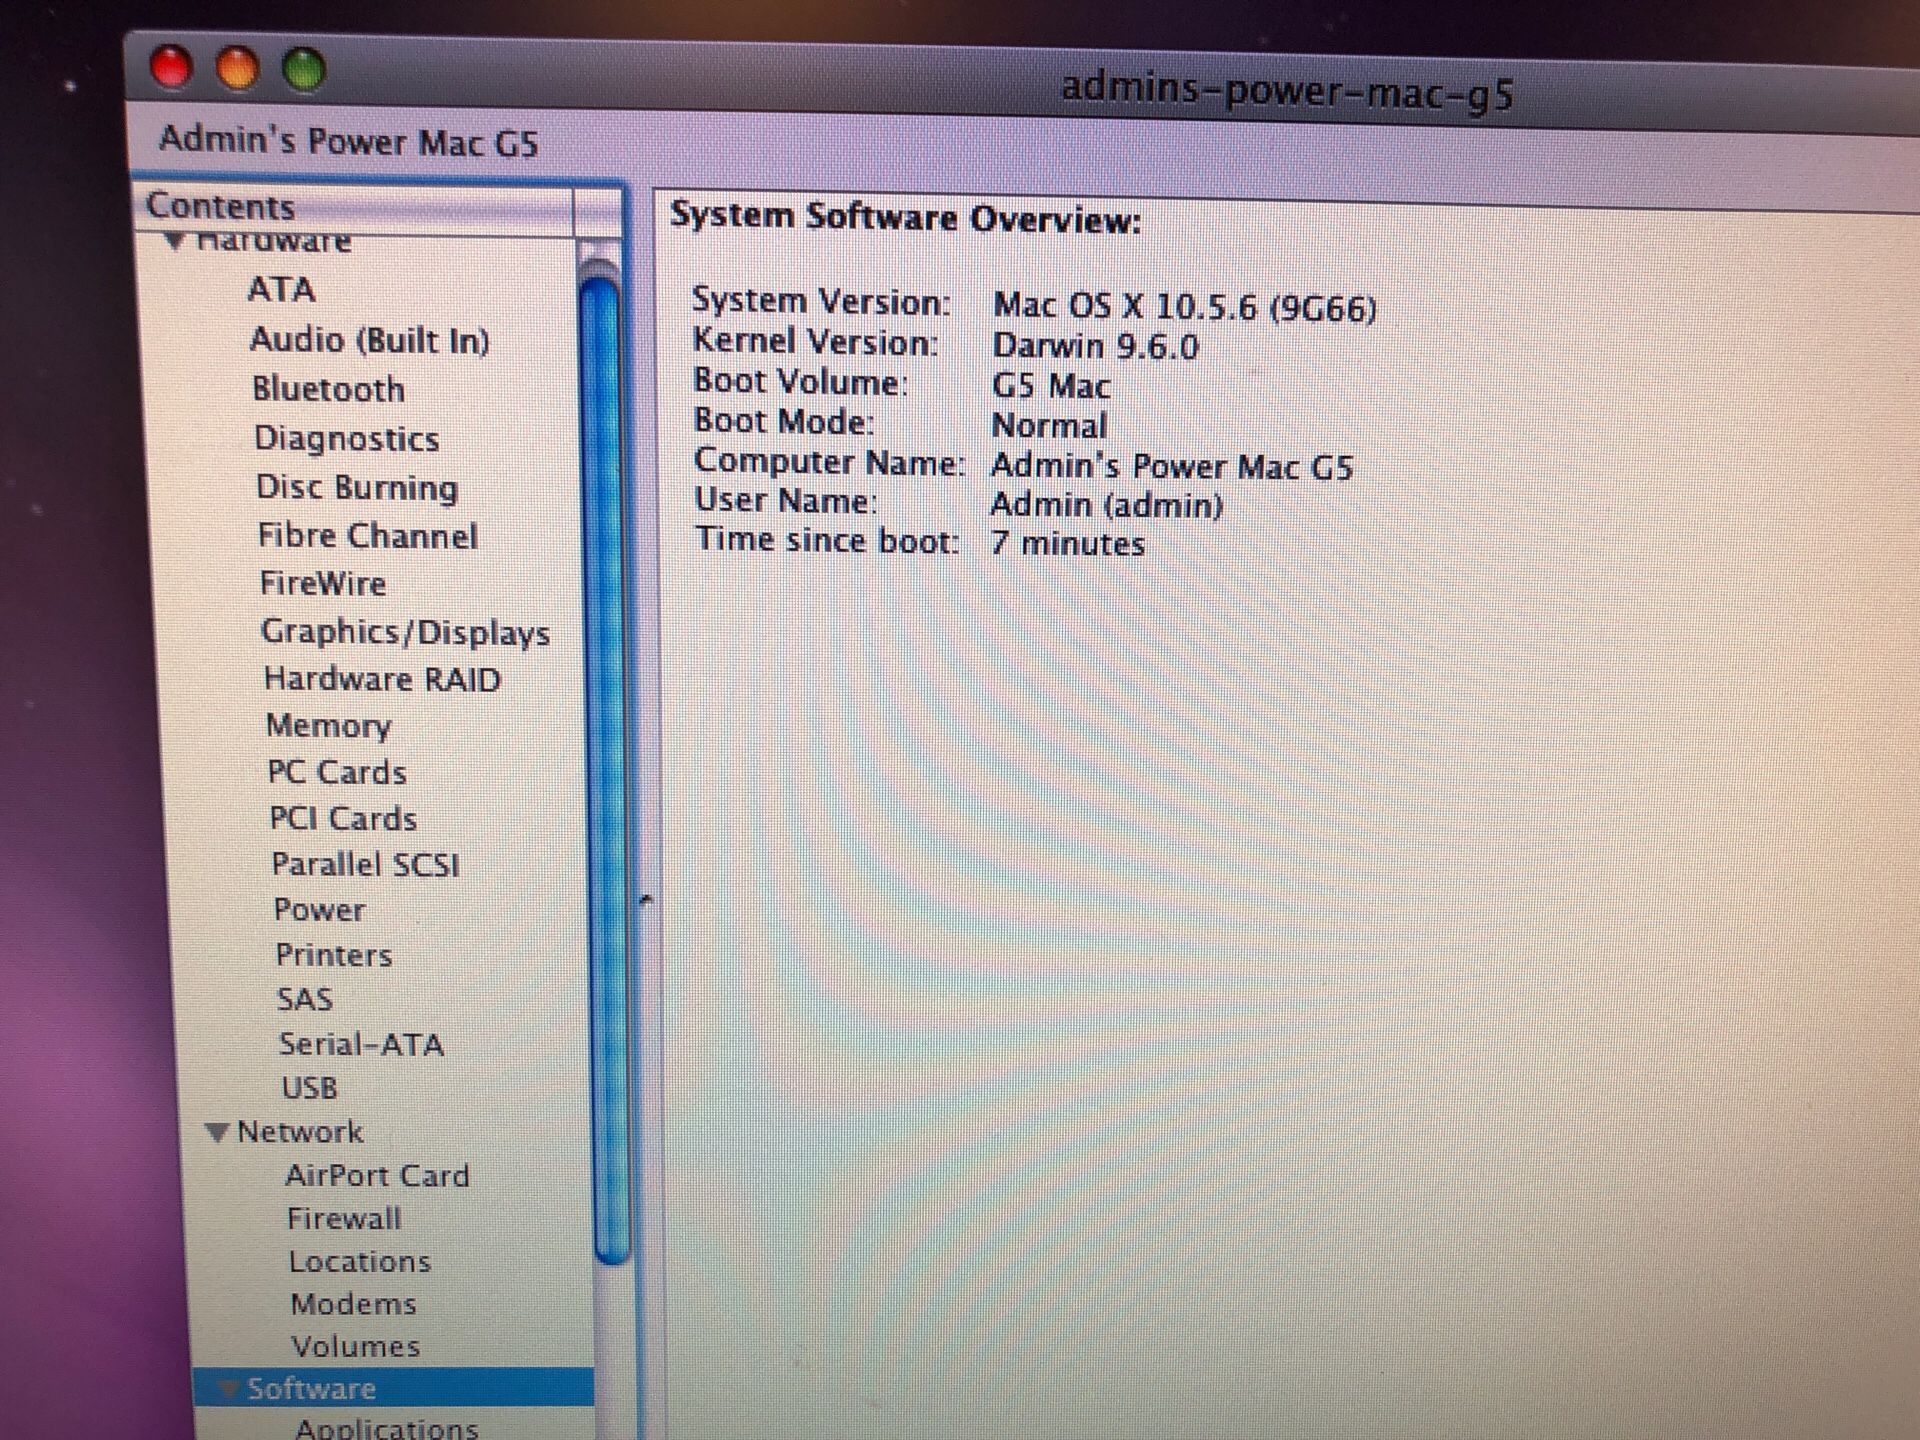
Task: Select Diagnostics in the sidebar
Action: [x=346, y=439]
